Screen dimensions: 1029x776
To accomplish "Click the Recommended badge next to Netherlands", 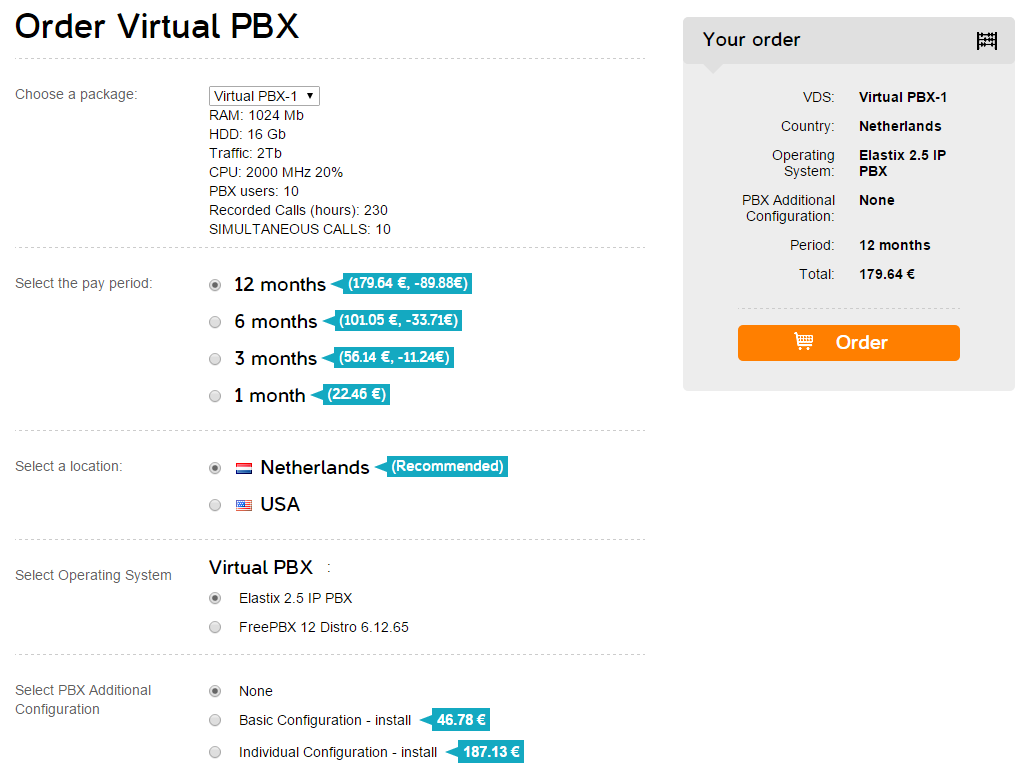I will tap(447, 467).
